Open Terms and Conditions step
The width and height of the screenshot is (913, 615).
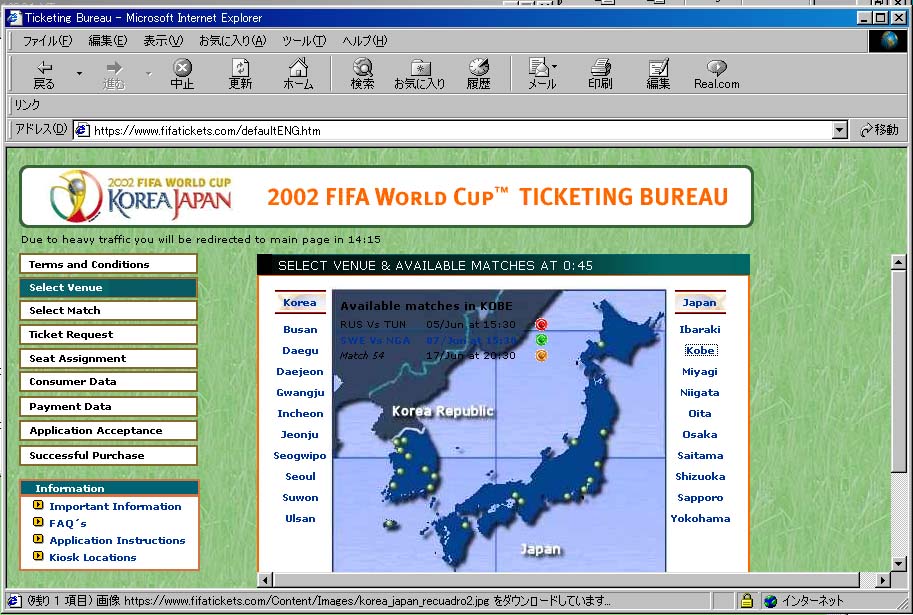click(108, 264)
